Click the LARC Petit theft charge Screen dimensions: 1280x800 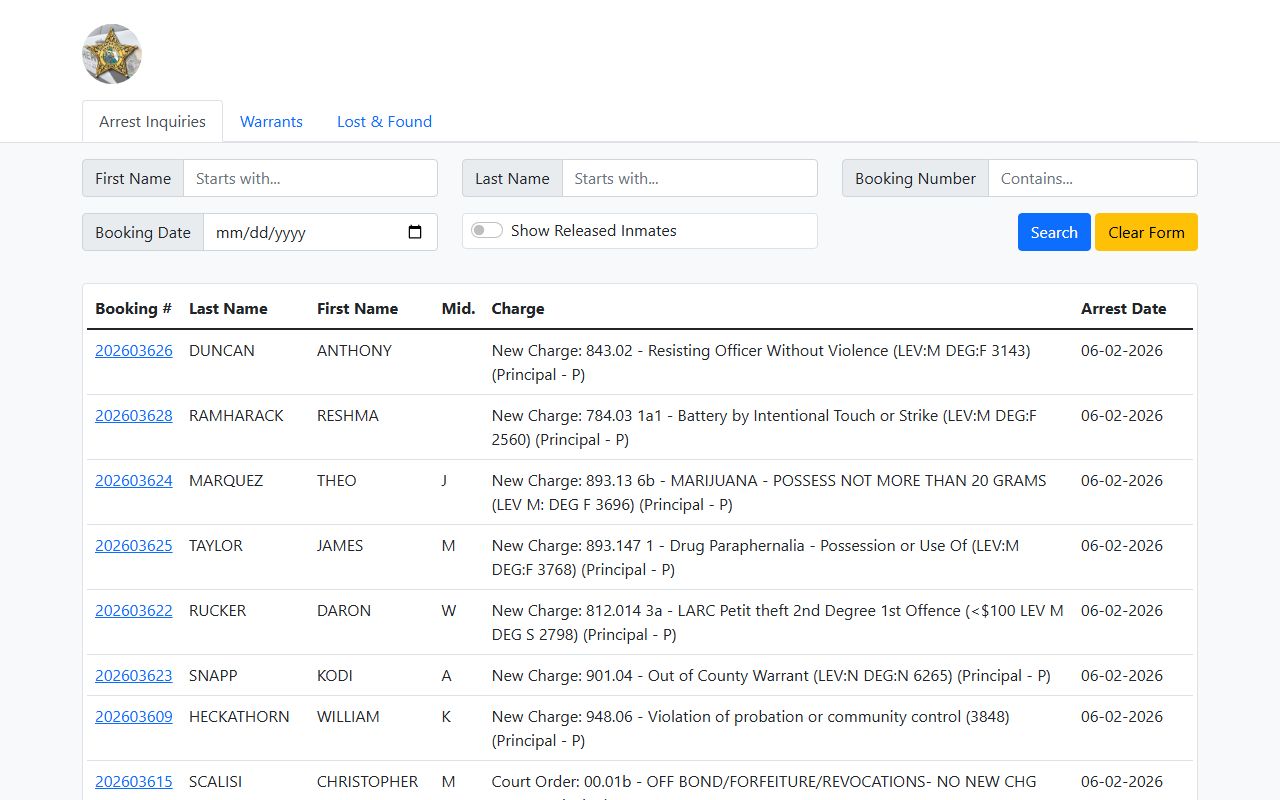click(x=778, y=622)
